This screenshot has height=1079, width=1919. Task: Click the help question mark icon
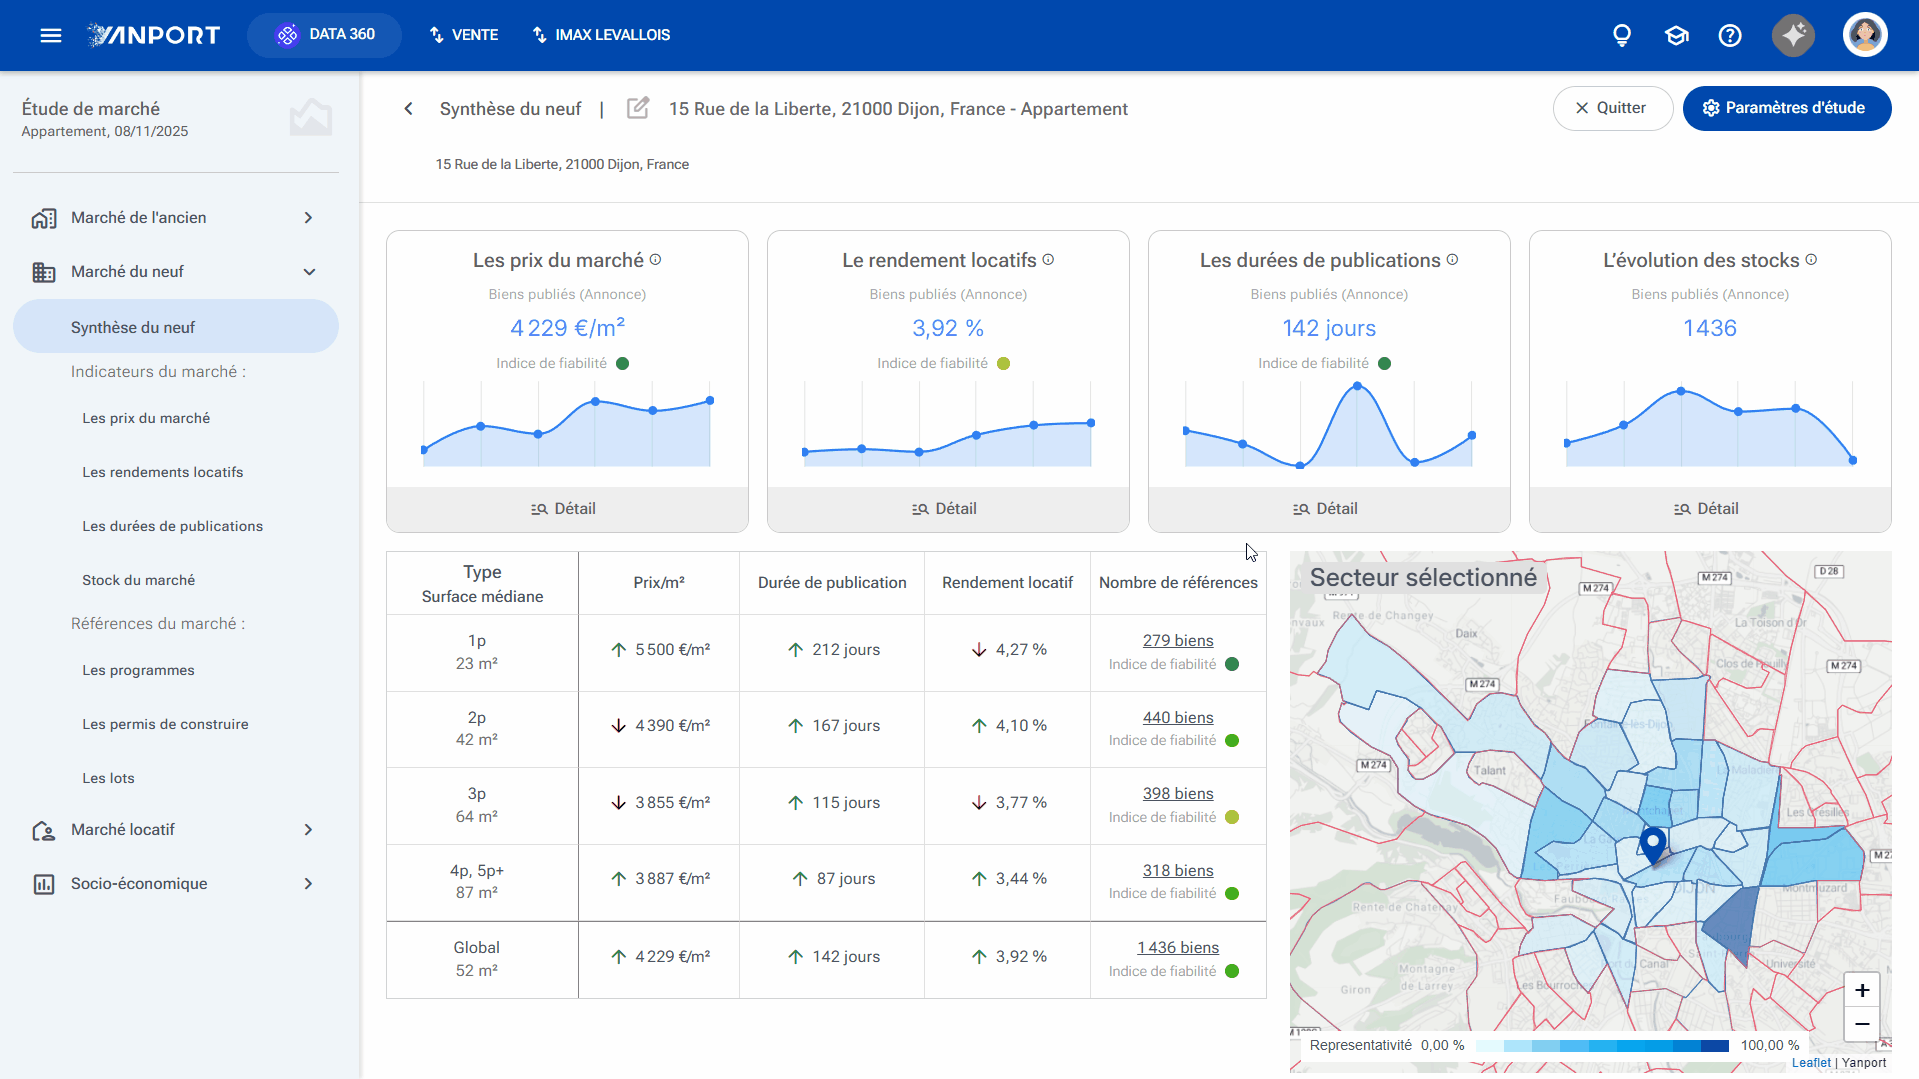tap(1730, 35)
